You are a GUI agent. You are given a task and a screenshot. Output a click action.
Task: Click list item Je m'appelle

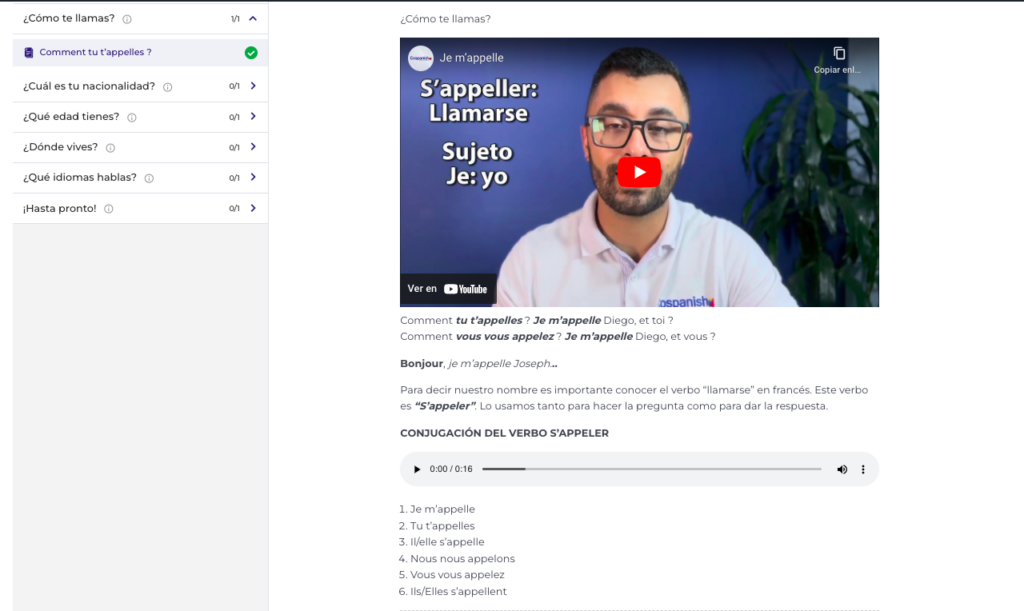pyautogui.click(x=442, y=509)
